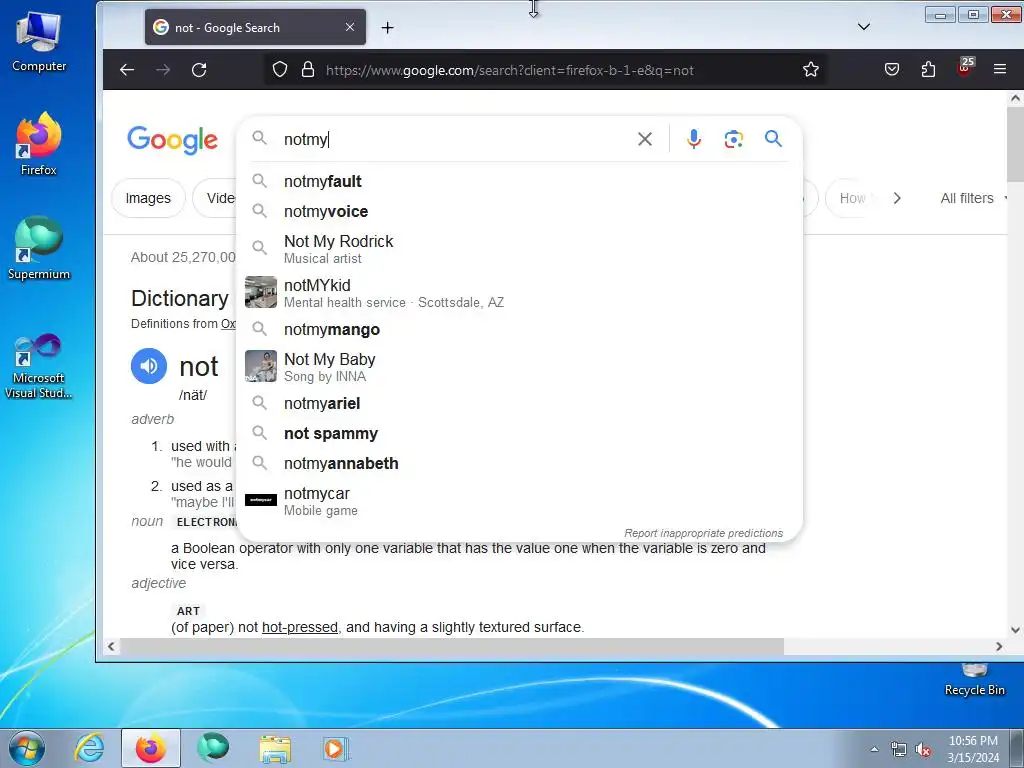1024x768 pixels.
Task: Select suggestion notmyfault
Action: tap(519, 182)
